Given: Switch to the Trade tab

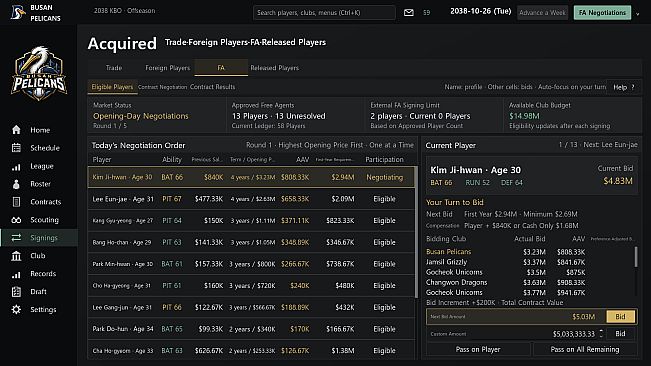Looking at the screenshot, I should point(114,68).
